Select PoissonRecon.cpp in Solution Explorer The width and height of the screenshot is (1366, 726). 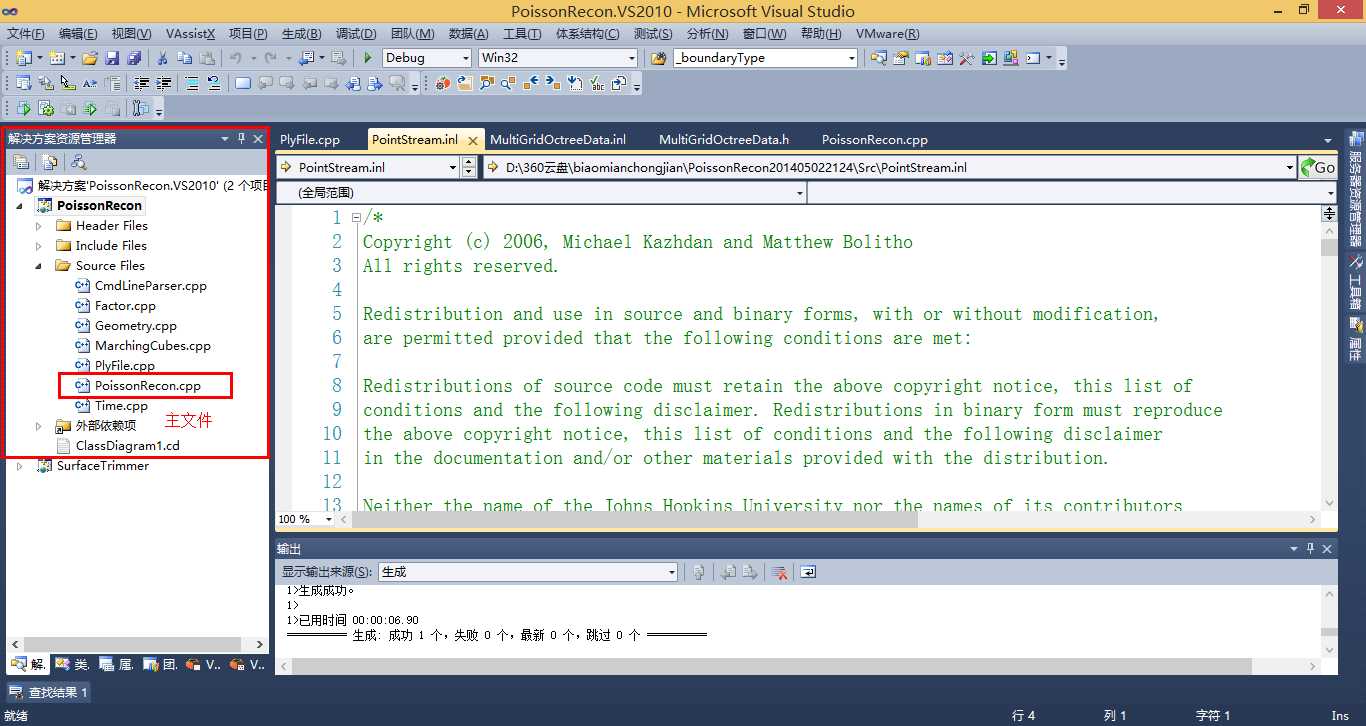pyautogui.click(x=148, y=386)
